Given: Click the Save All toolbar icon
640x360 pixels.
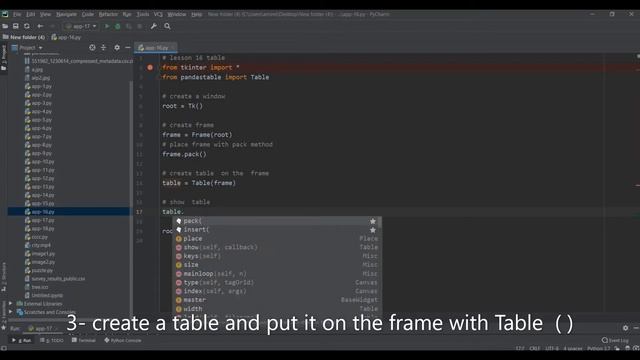Looking at the screenshot, I should pos(16,26).
